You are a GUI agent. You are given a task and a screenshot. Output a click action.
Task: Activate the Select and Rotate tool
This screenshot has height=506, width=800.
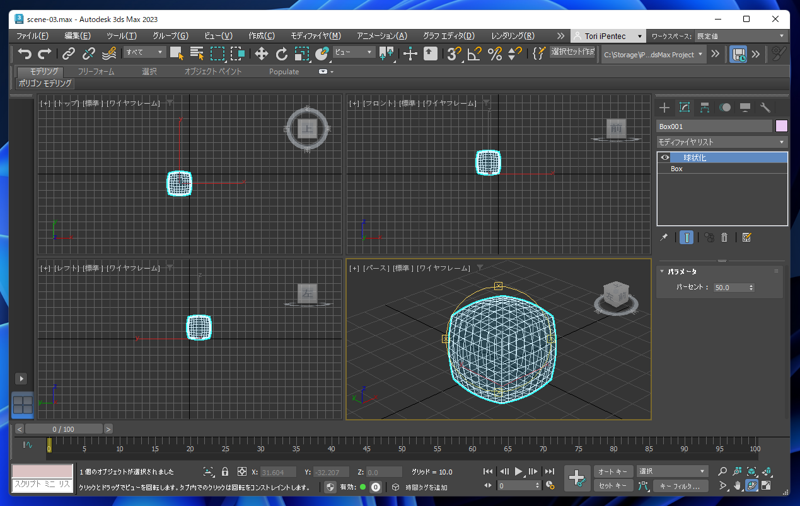click(282, 54)
